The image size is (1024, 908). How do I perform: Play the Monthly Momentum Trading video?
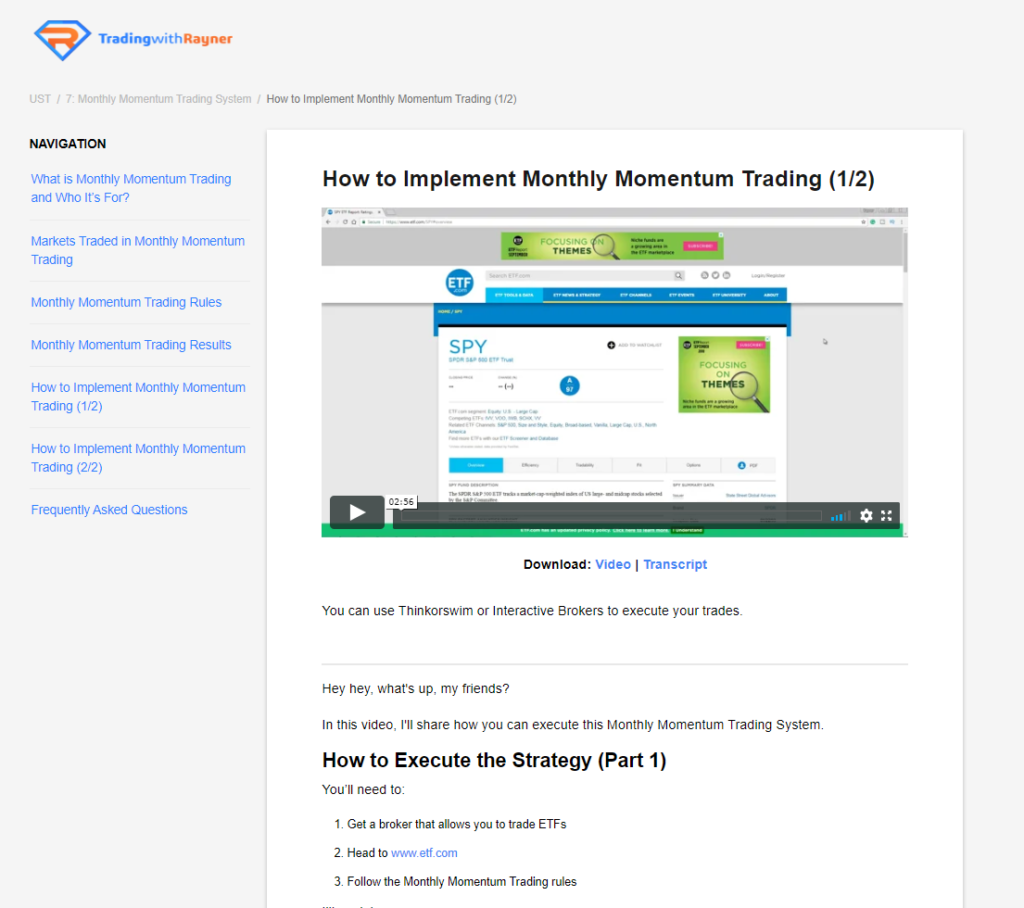click(x=357, y=512)
